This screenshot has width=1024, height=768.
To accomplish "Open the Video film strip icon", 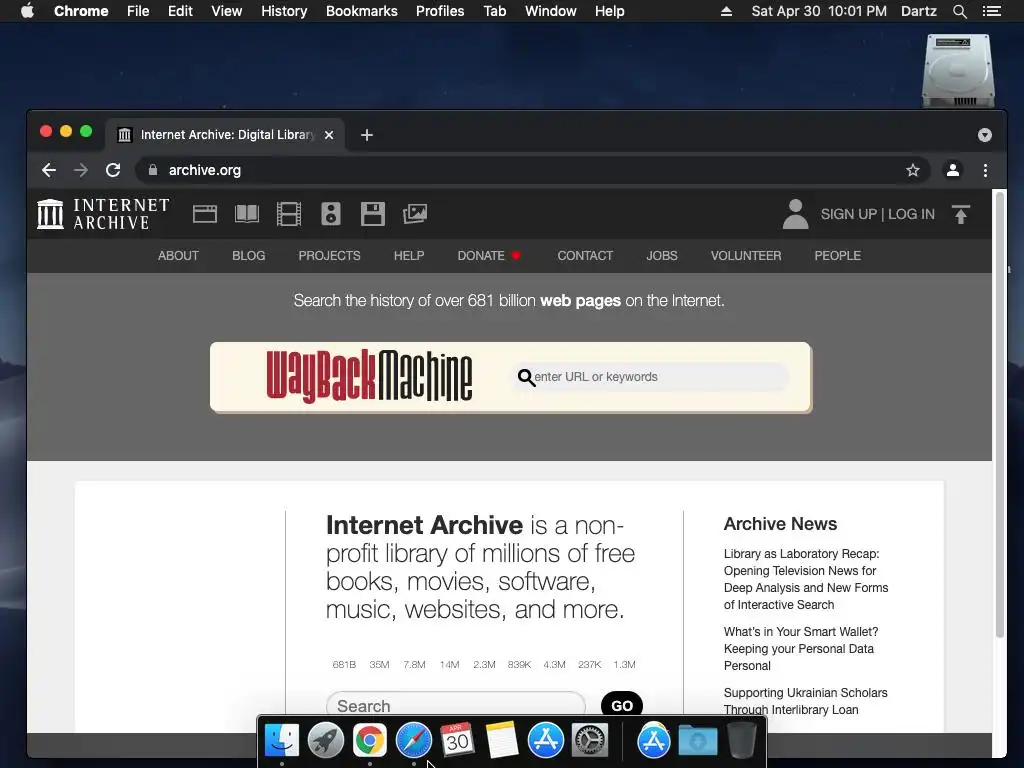I will (289, 214).
